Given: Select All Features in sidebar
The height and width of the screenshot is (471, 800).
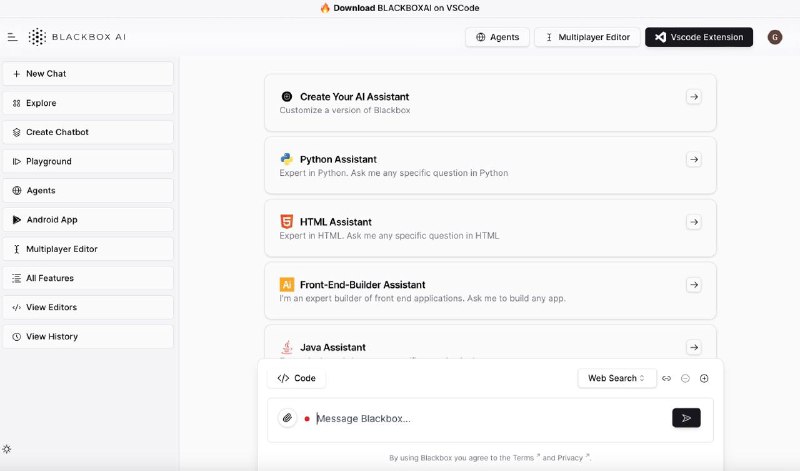Looking at the screenshot, I should pos(88,278).
